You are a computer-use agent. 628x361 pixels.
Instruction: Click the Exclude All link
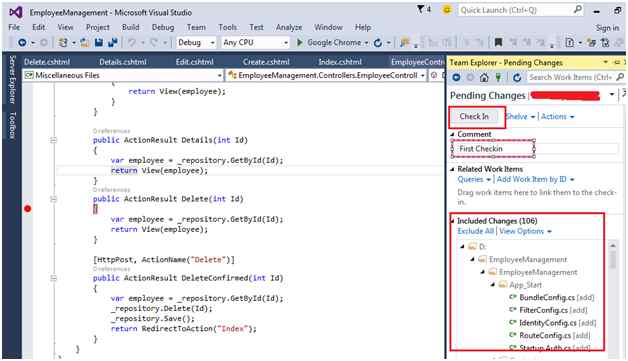coord(475,231)
